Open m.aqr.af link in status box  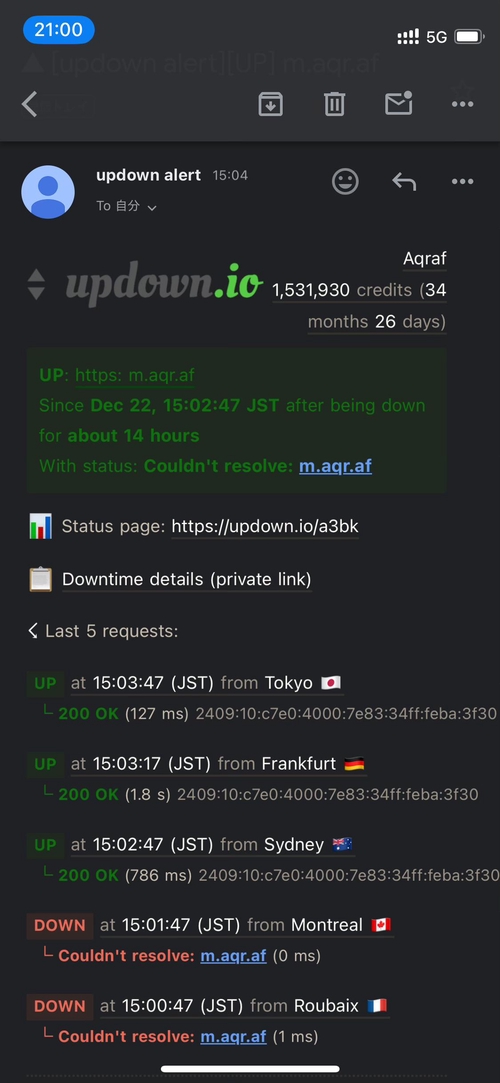[x=336, y=466]
